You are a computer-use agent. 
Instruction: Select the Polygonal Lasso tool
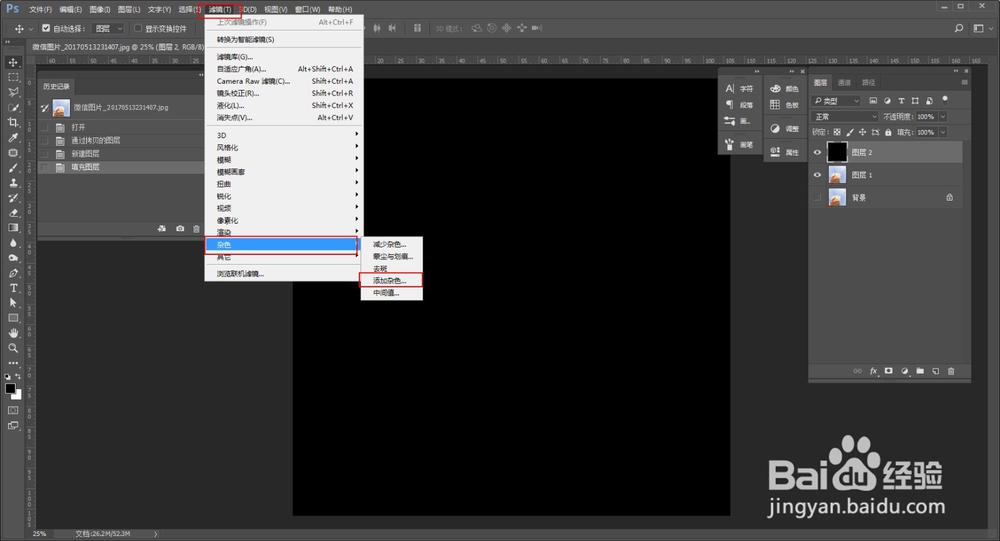13,93
